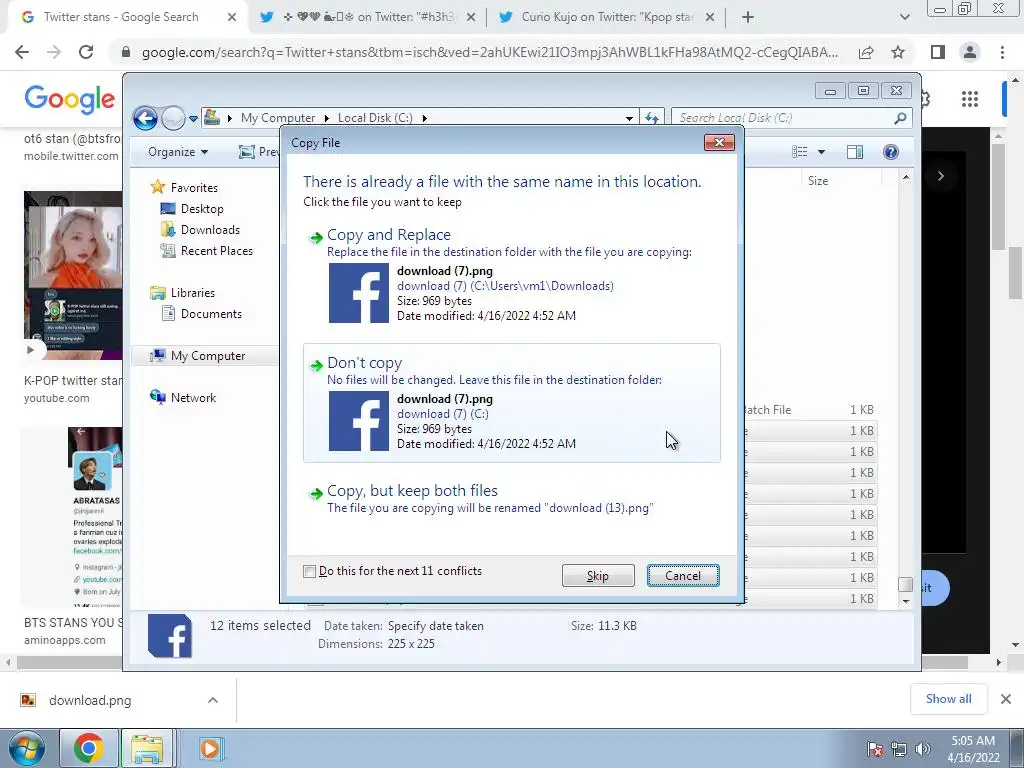Open Explorer help icon
This screenshot has height=768, width=1024.
pos(891,152)
